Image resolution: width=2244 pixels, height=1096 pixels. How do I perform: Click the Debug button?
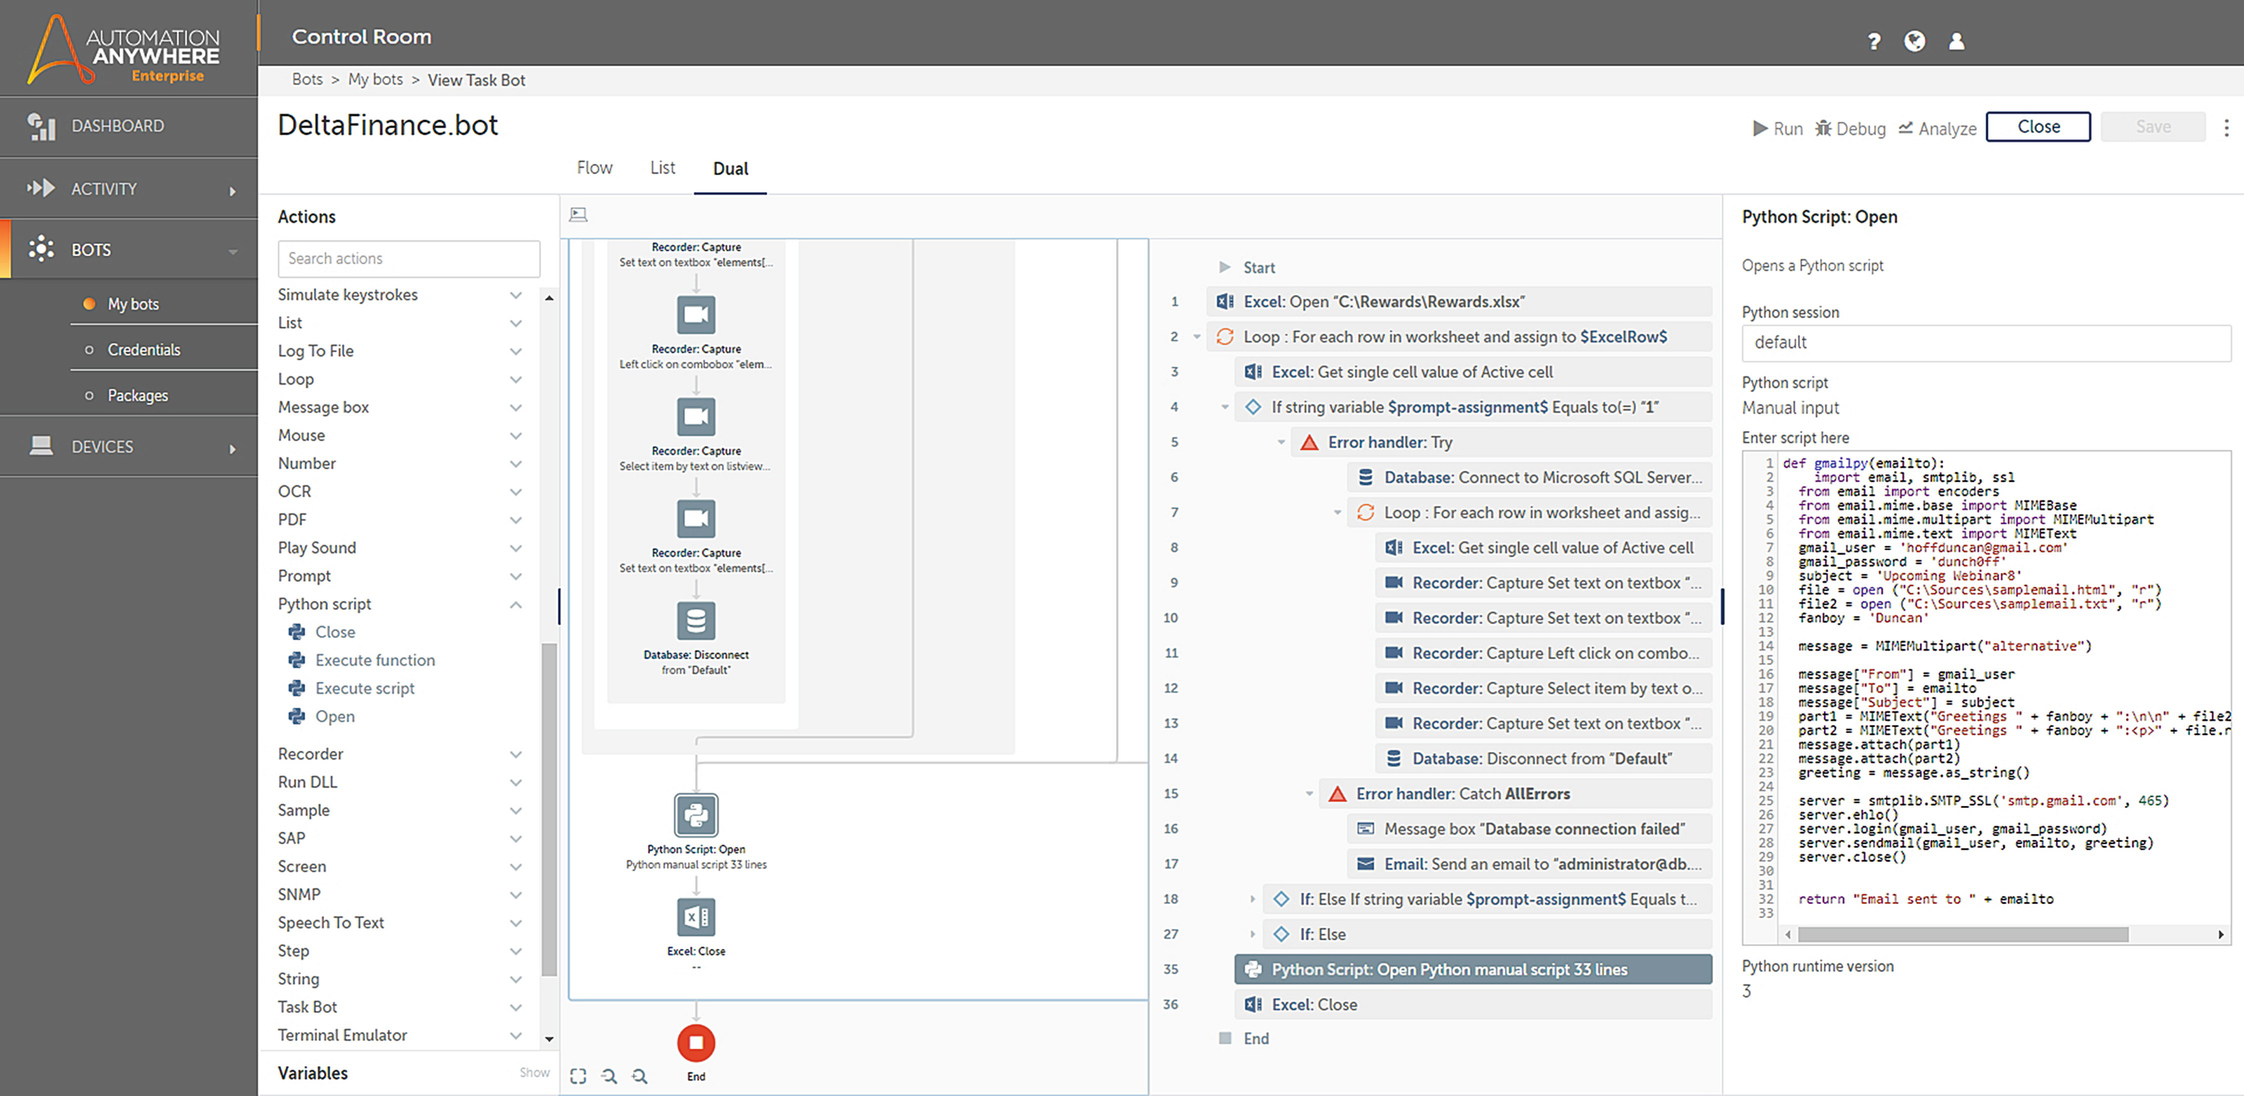point(1850,128)
